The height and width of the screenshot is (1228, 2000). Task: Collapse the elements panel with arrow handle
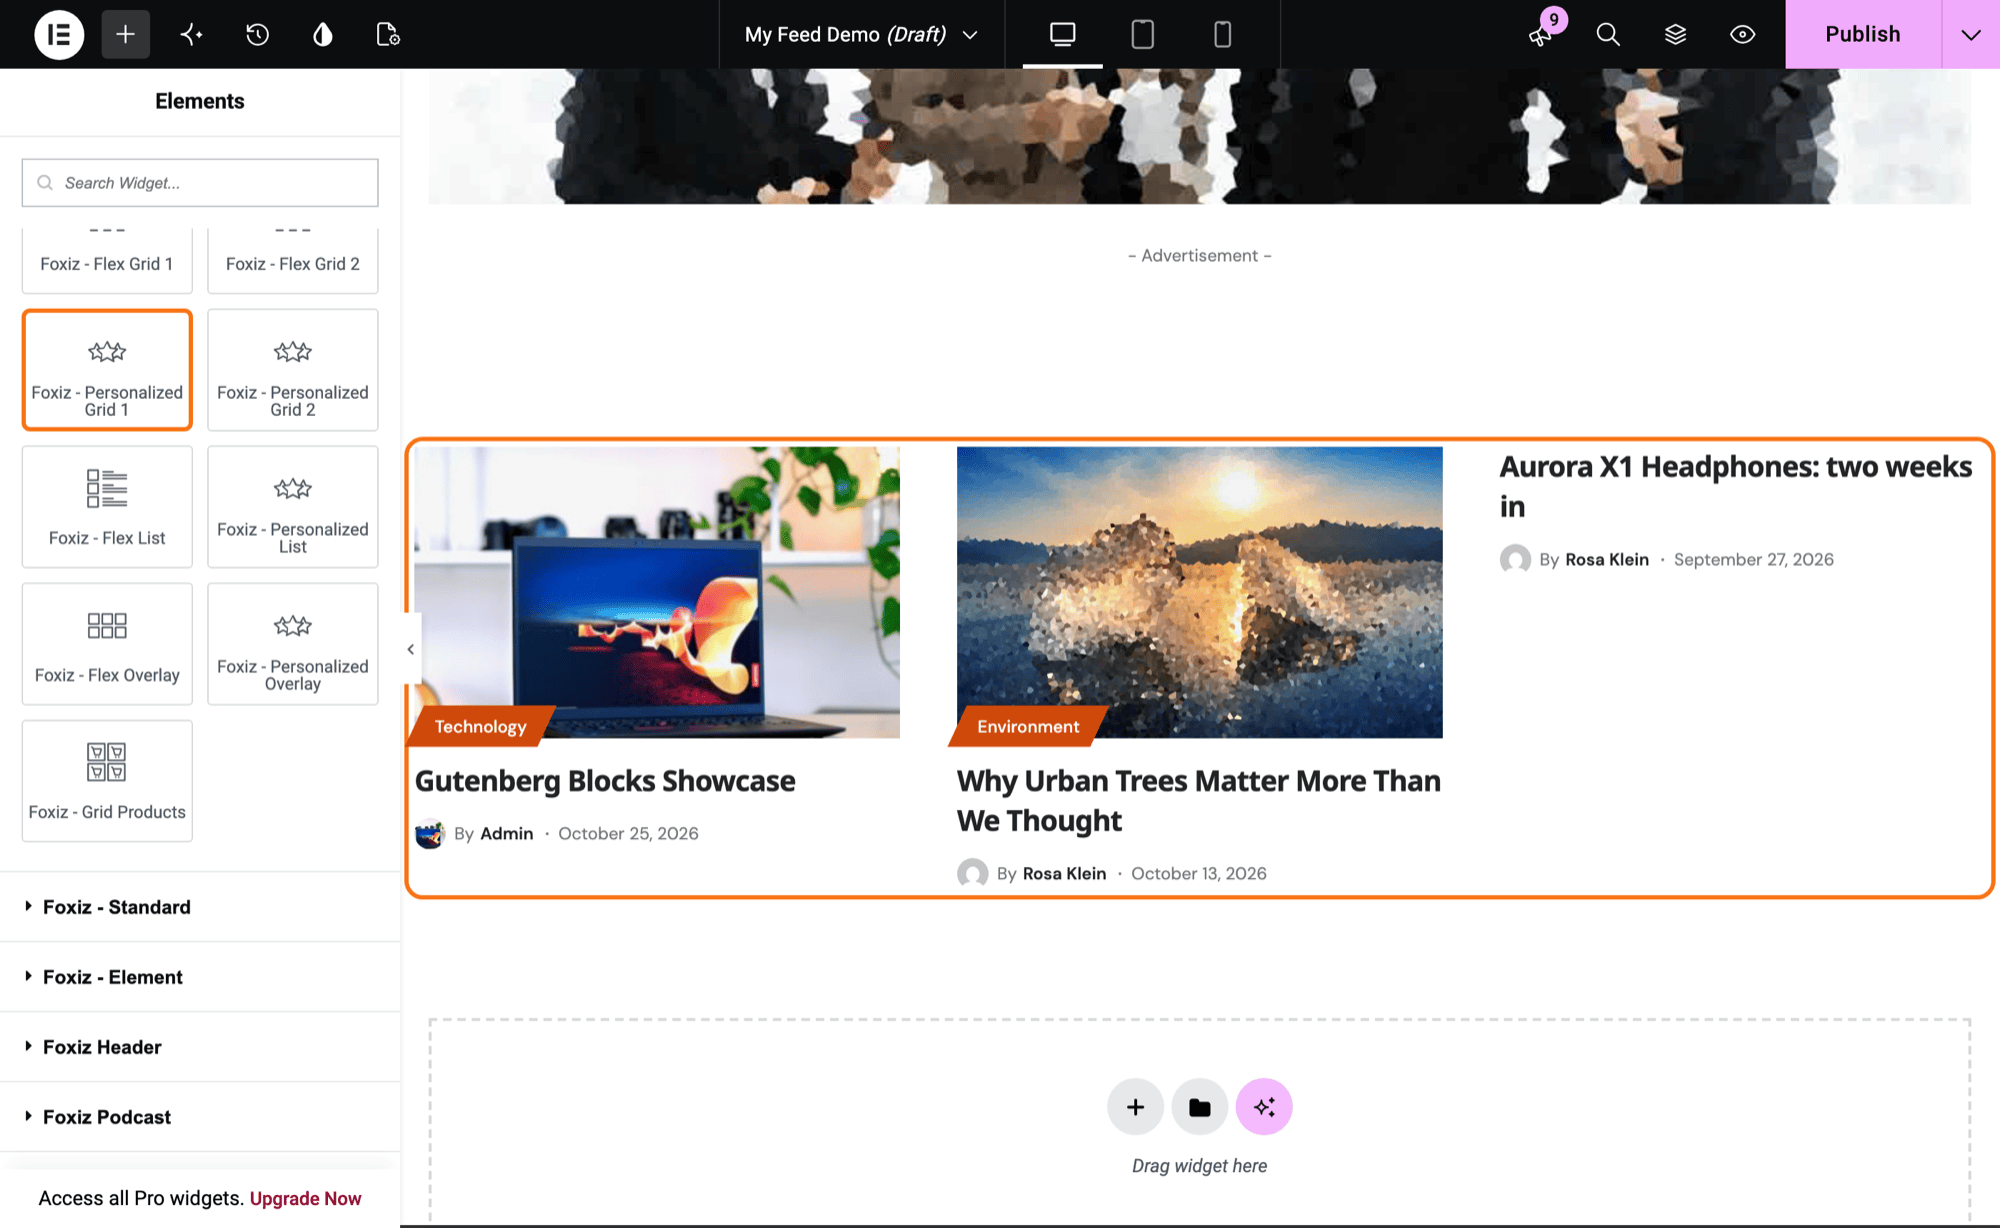[411, 649]
